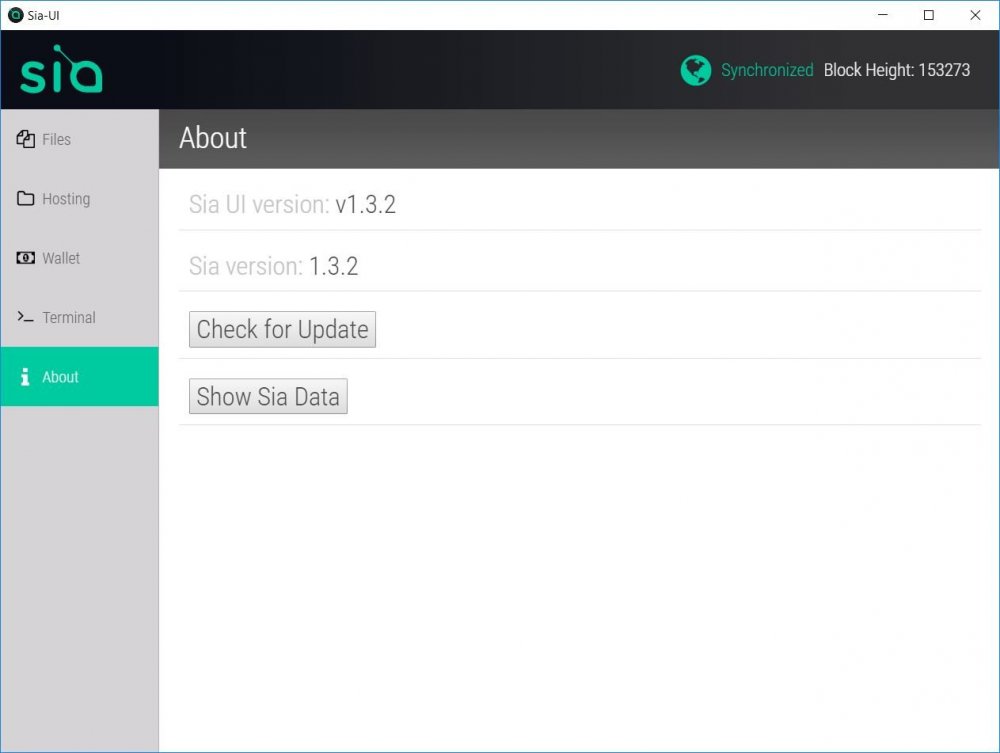Click the Sia-UI window title text
The image size is (1000, 753).
tap(43, 15)
